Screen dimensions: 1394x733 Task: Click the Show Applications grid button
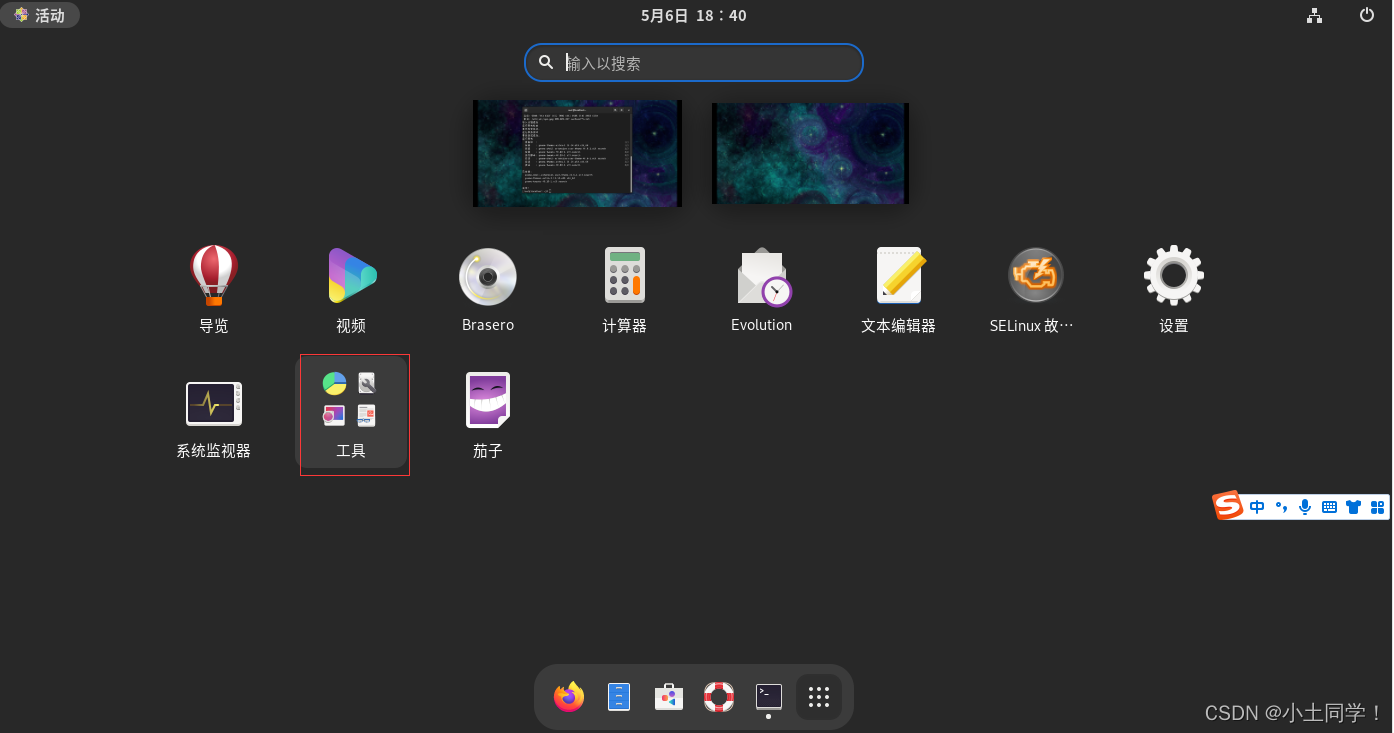tap(818, 696)
